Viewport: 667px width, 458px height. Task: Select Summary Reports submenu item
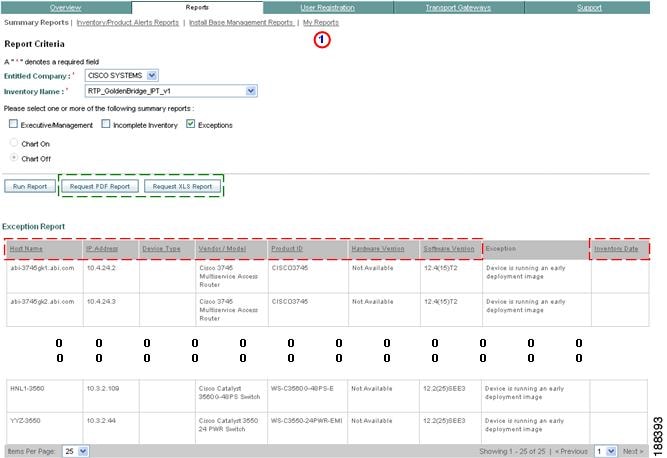pyautogui.click(x=36, y=23)
